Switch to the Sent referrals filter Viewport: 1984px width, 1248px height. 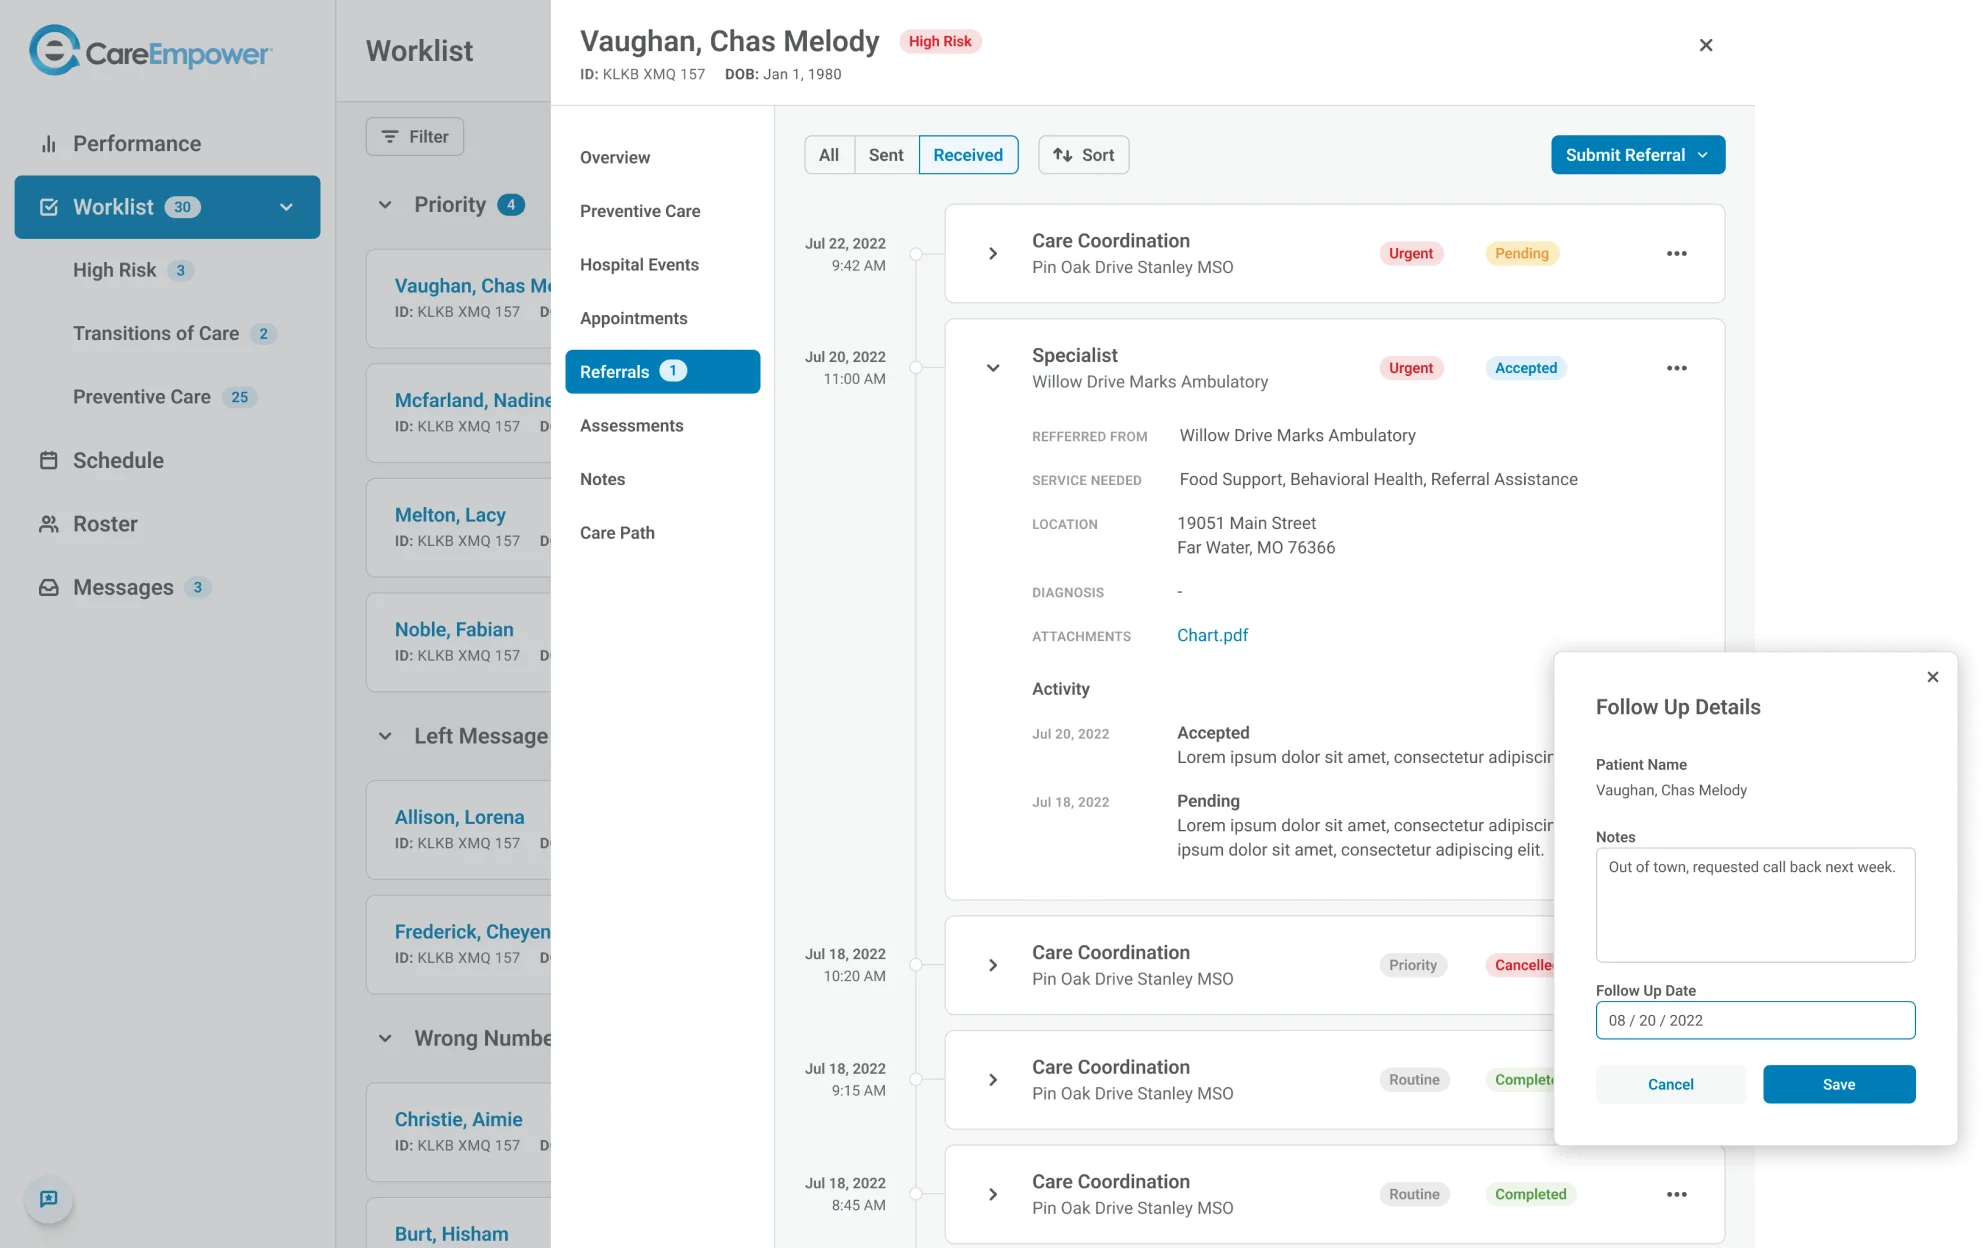[886, 154]
